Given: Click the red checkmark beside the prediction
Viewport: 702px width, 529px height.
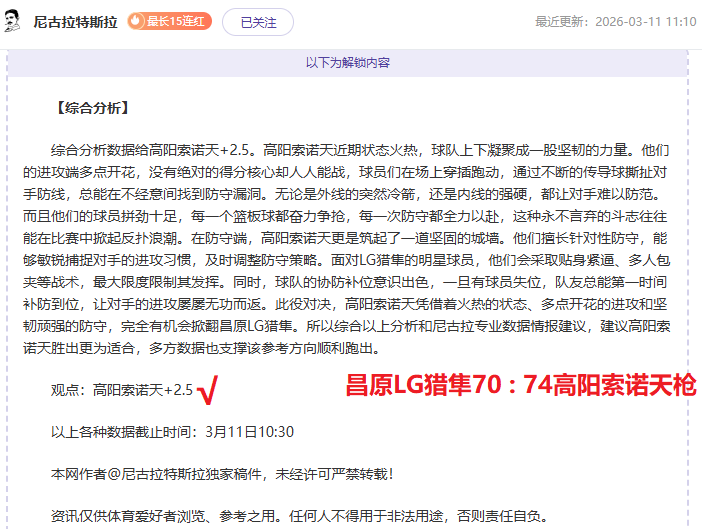Looking at the screenshot, I should [208, 389].
